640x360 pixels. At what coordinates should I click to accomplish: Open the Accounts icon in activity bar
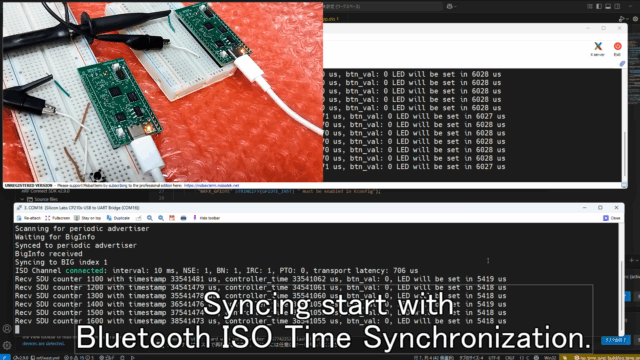coord(7,329)
